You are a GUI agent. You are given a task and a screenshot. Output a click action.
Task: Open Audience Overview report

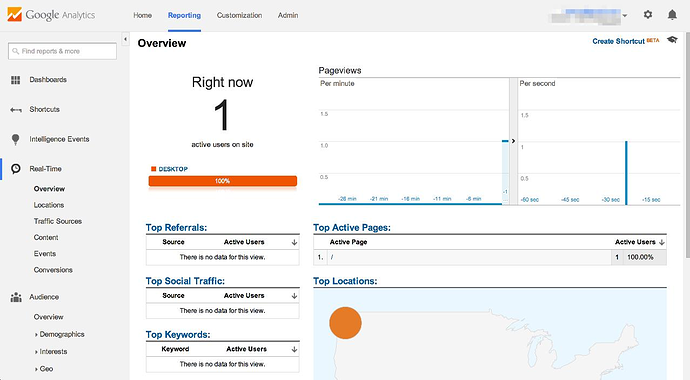pos(48,317)
